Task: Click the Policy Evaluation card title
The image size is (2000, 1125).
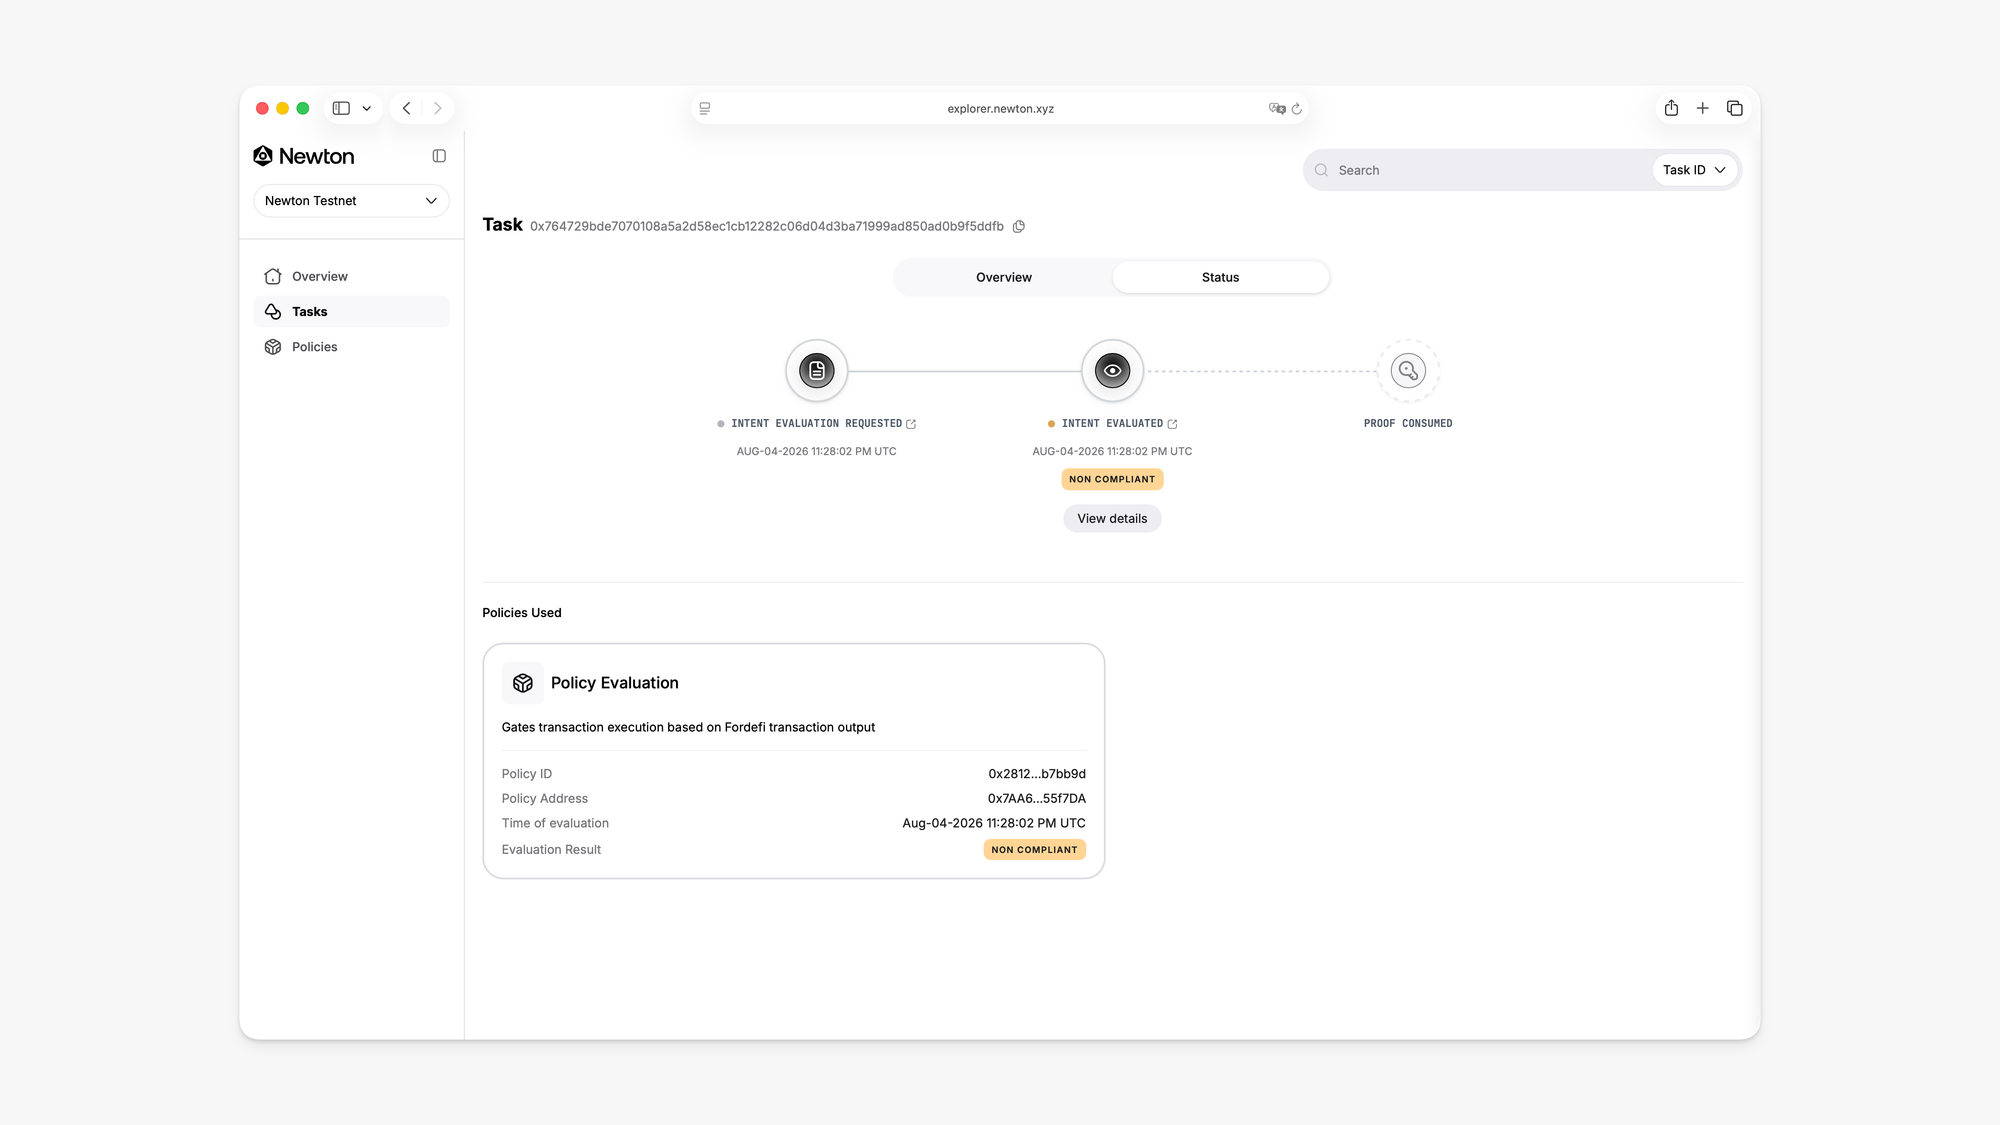Action: 615,683
